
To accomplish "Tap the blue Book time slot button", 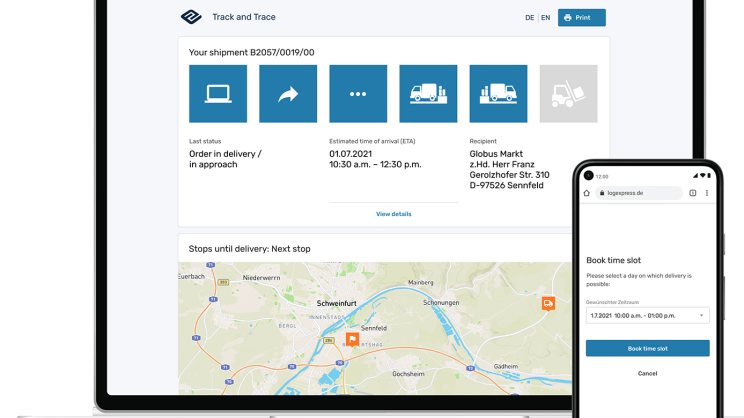I will pyautogui.click(x=647, y=348).
